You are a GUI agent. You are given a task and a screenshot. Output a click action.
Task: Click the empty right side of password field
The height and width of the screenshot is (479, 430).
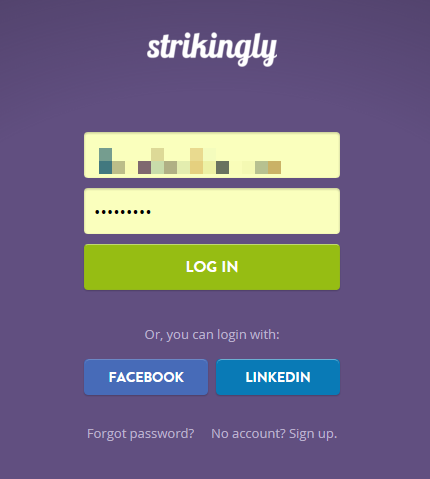260,211
